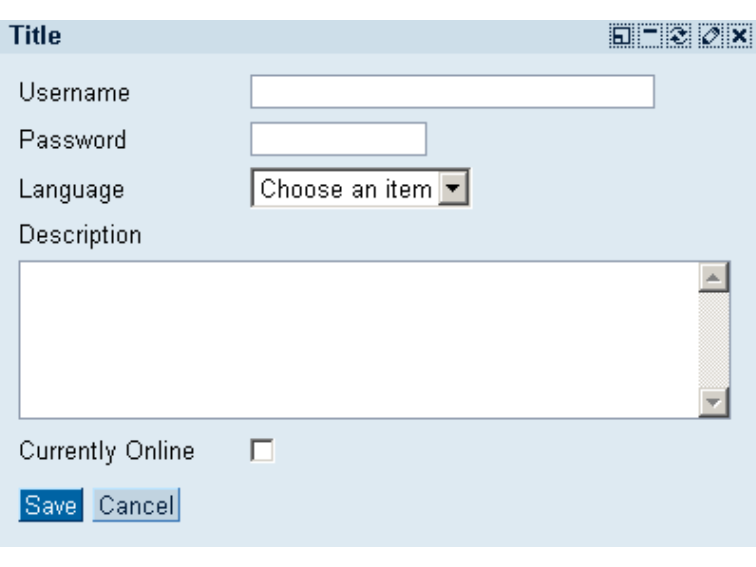This screenshot has height=567, width=756.
Task: Select the 'Choose an item' combo box
Action: pos(346,188)
